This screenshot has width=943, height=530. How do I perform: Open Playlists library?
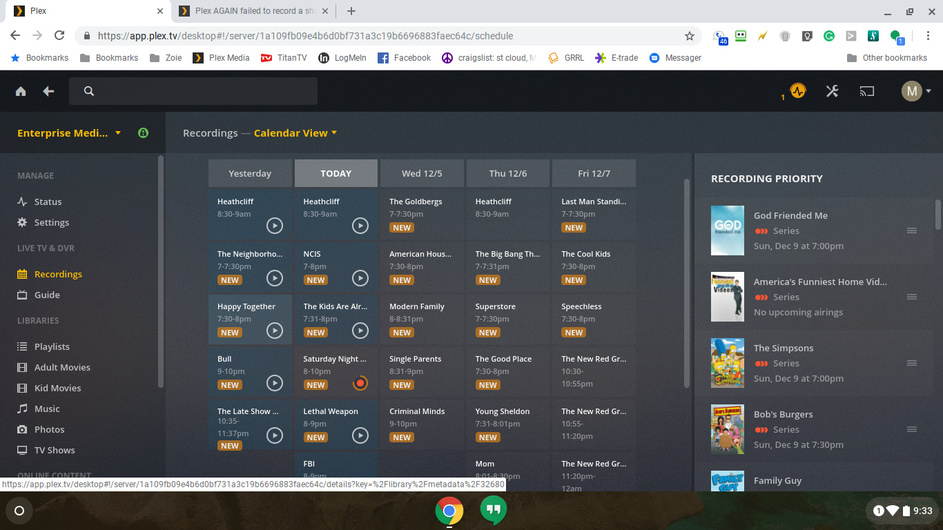[52, 347]
